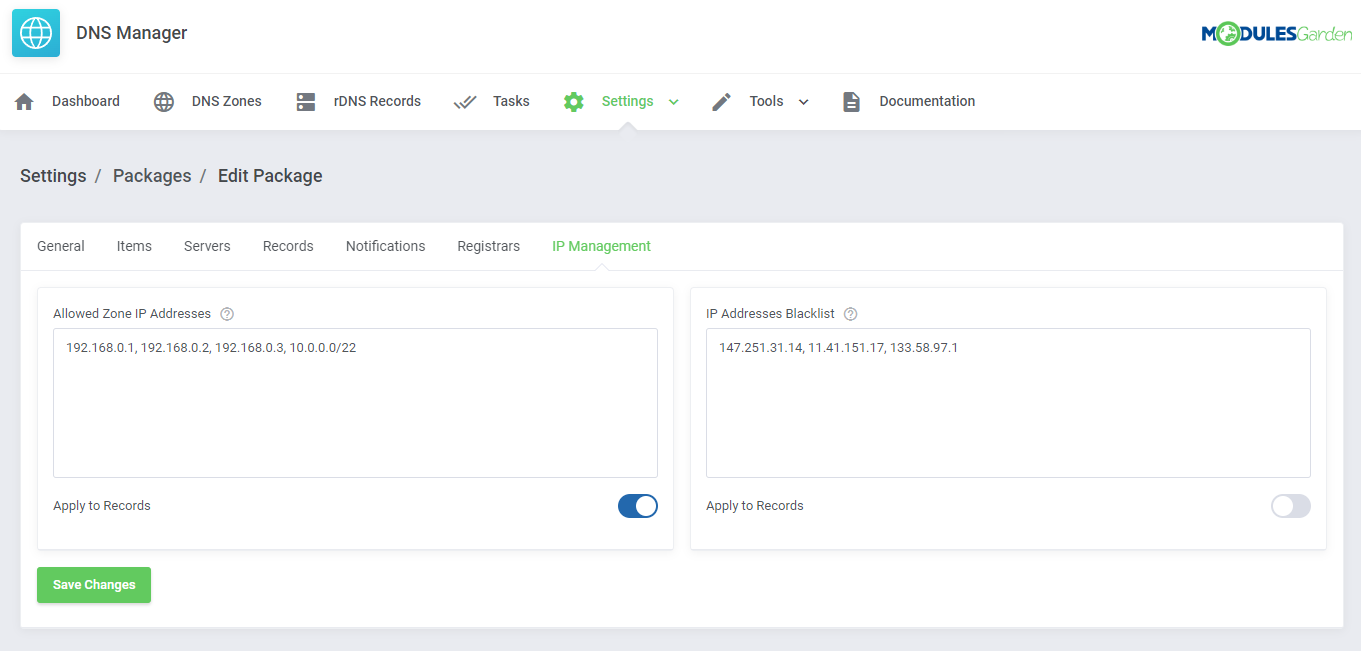Enable Apply to Records for the IP blacklist
The image size is (1361, 651).
point(1290,506)
